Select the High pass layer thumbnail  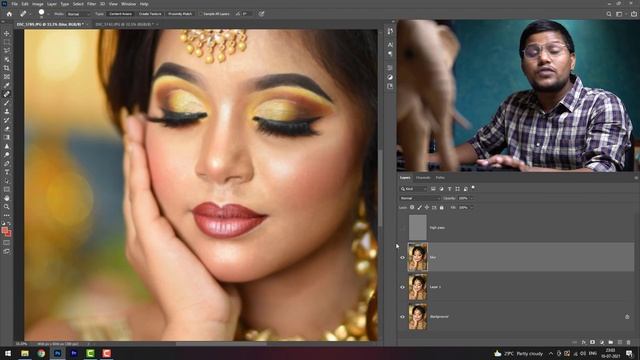(418, 228)
